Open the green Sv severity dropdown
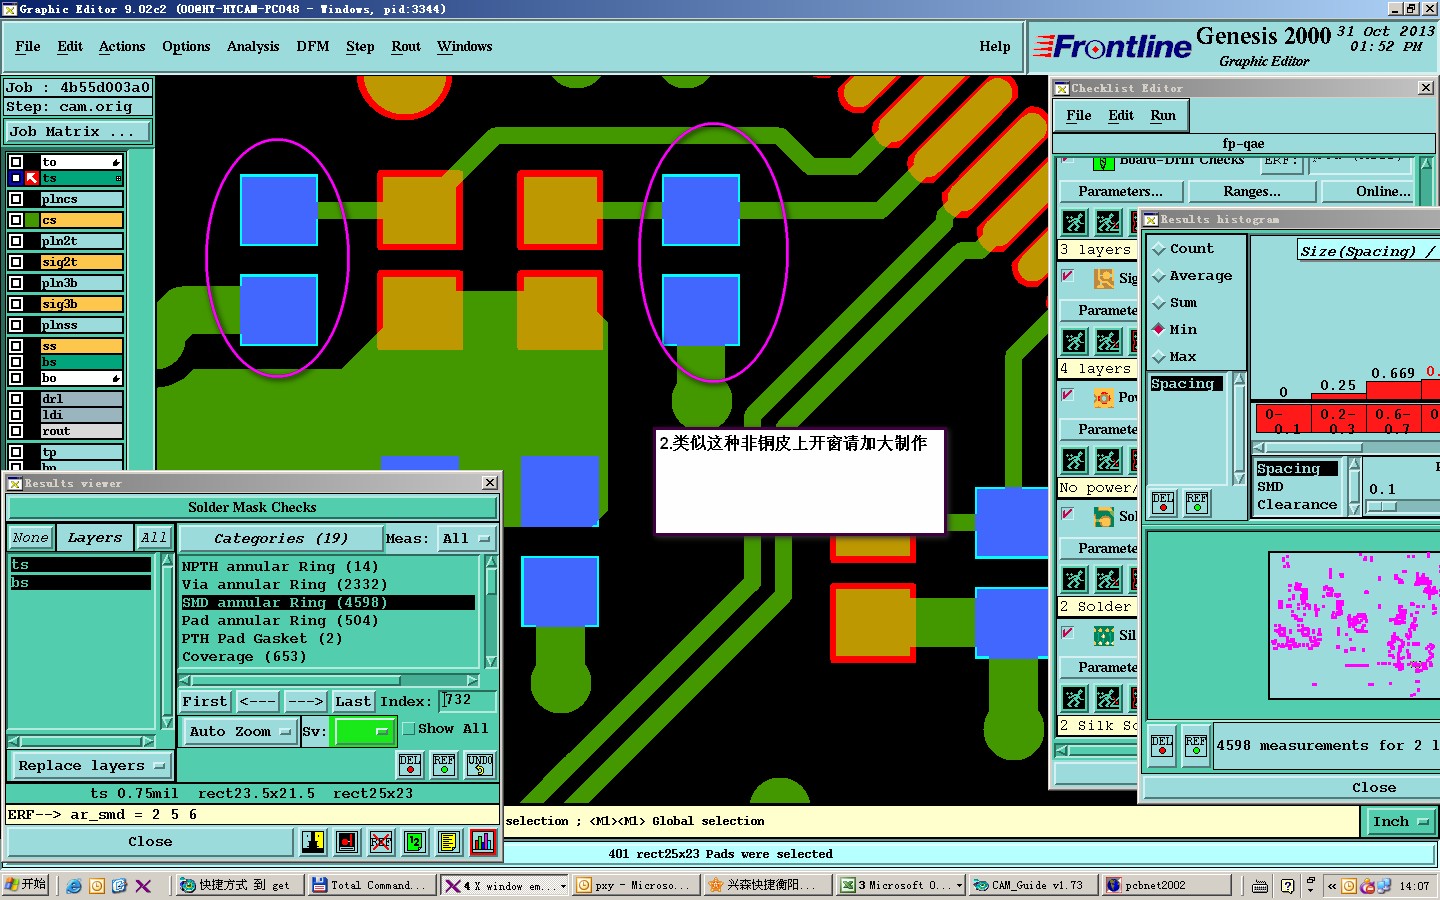The height and width of the screenshot is (900, 1440). pyautogui.click(x=364, y=732)
